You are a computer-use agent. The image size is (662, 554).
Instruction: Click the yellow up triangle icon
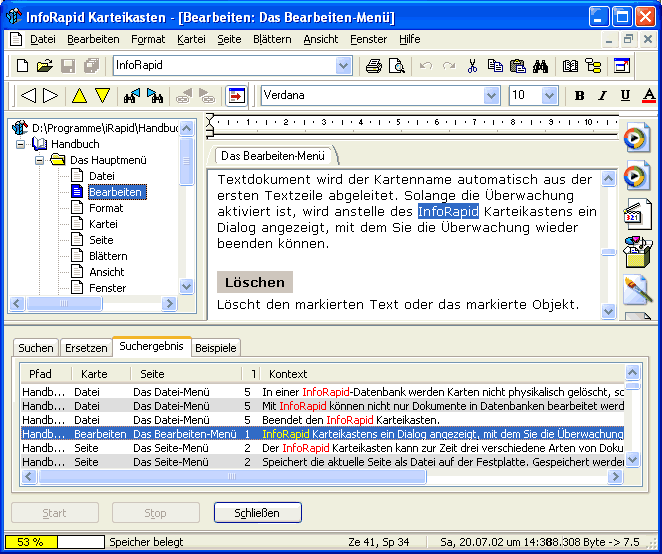point(79,95)
